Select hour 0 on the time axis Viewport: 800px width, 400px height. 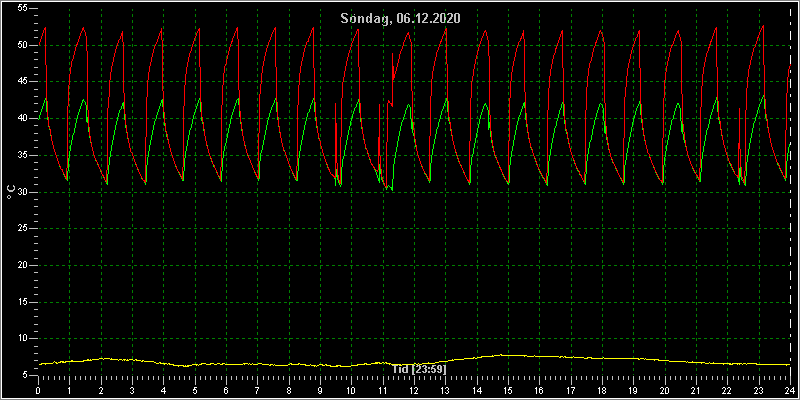[38, 390]
